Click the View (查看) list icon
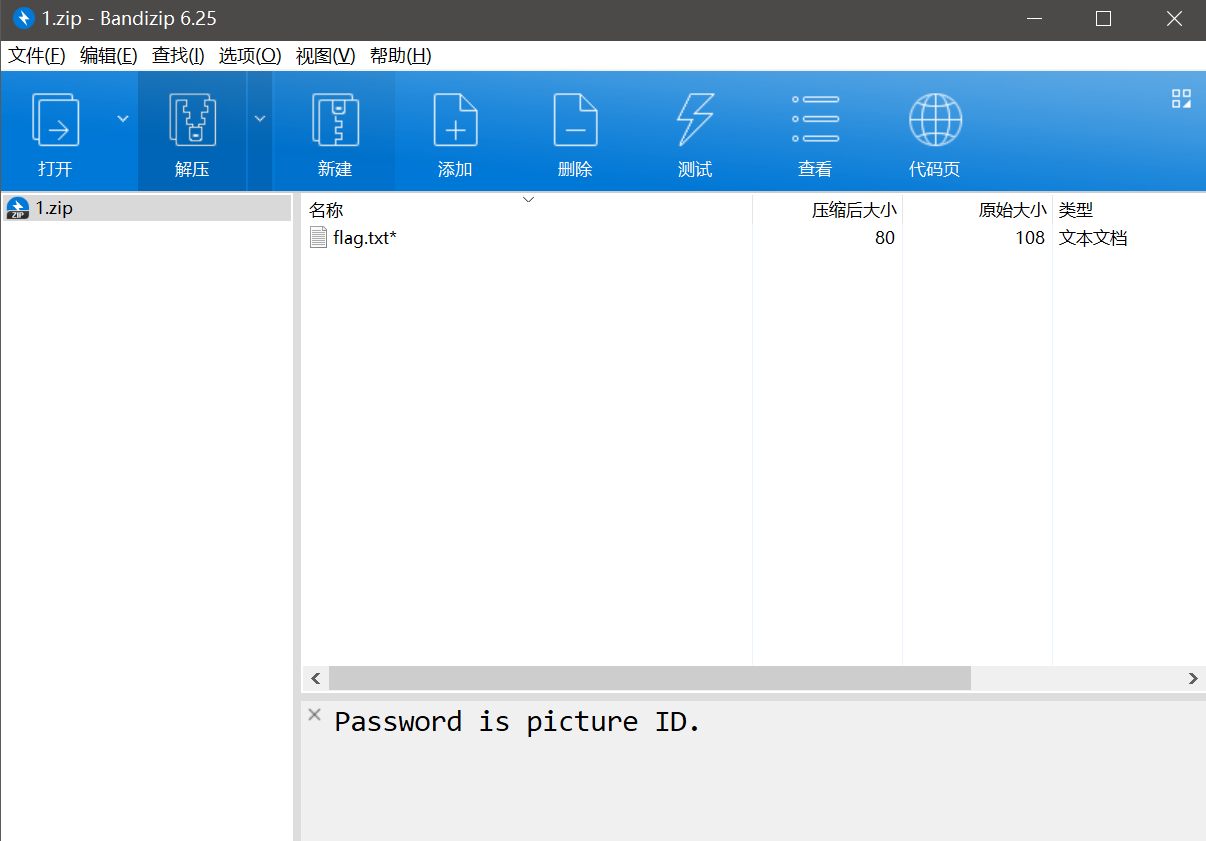This screenshot has height=841, width=1206. coord(815,121)
